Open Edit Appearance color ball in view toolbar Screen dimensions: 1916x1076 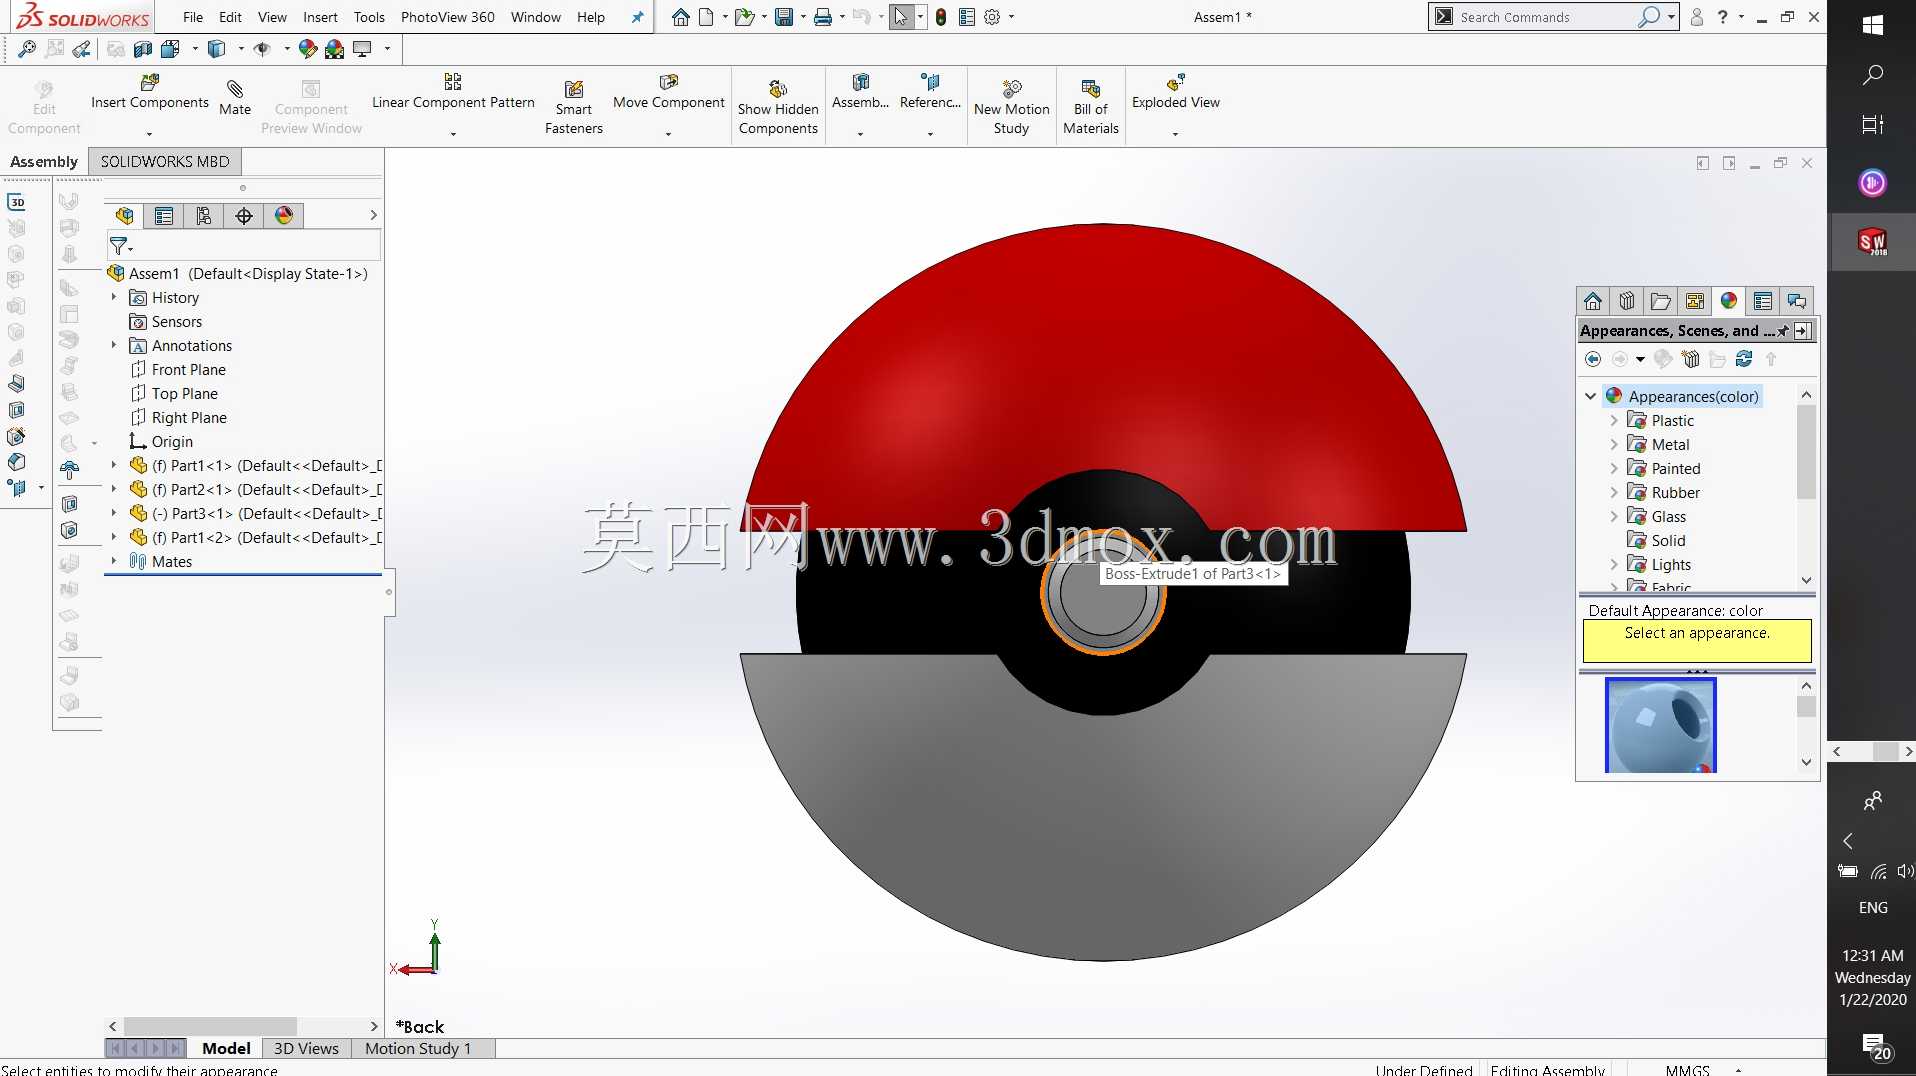tap(308, 49)
